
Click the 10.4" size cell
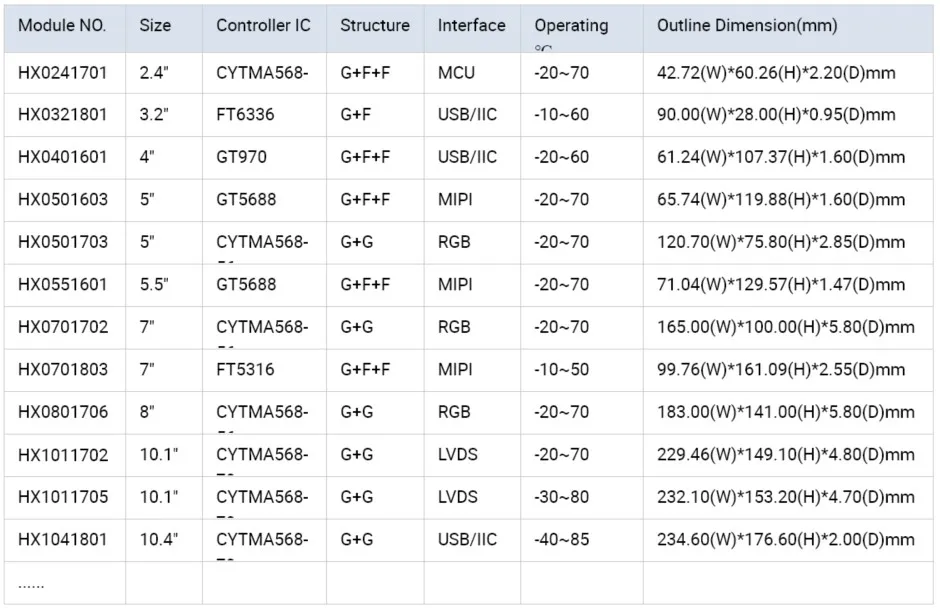click(x=158, y=540)
